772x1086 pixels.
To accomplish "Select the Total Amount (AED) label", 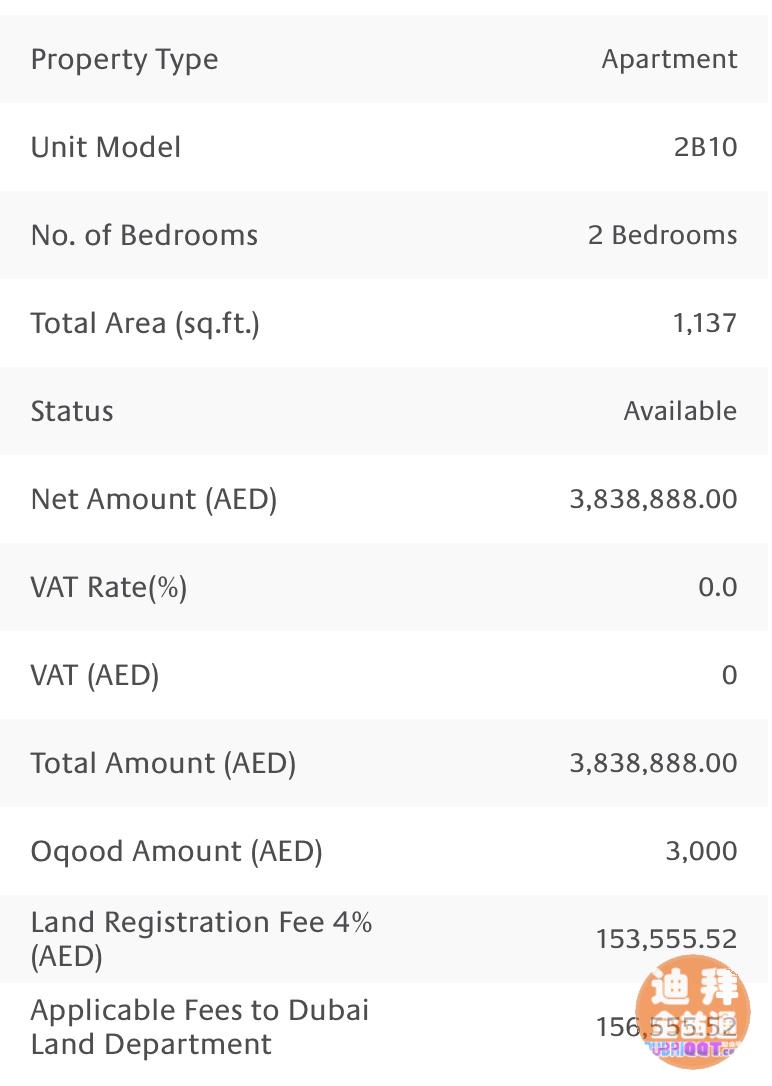I will 163,764.
